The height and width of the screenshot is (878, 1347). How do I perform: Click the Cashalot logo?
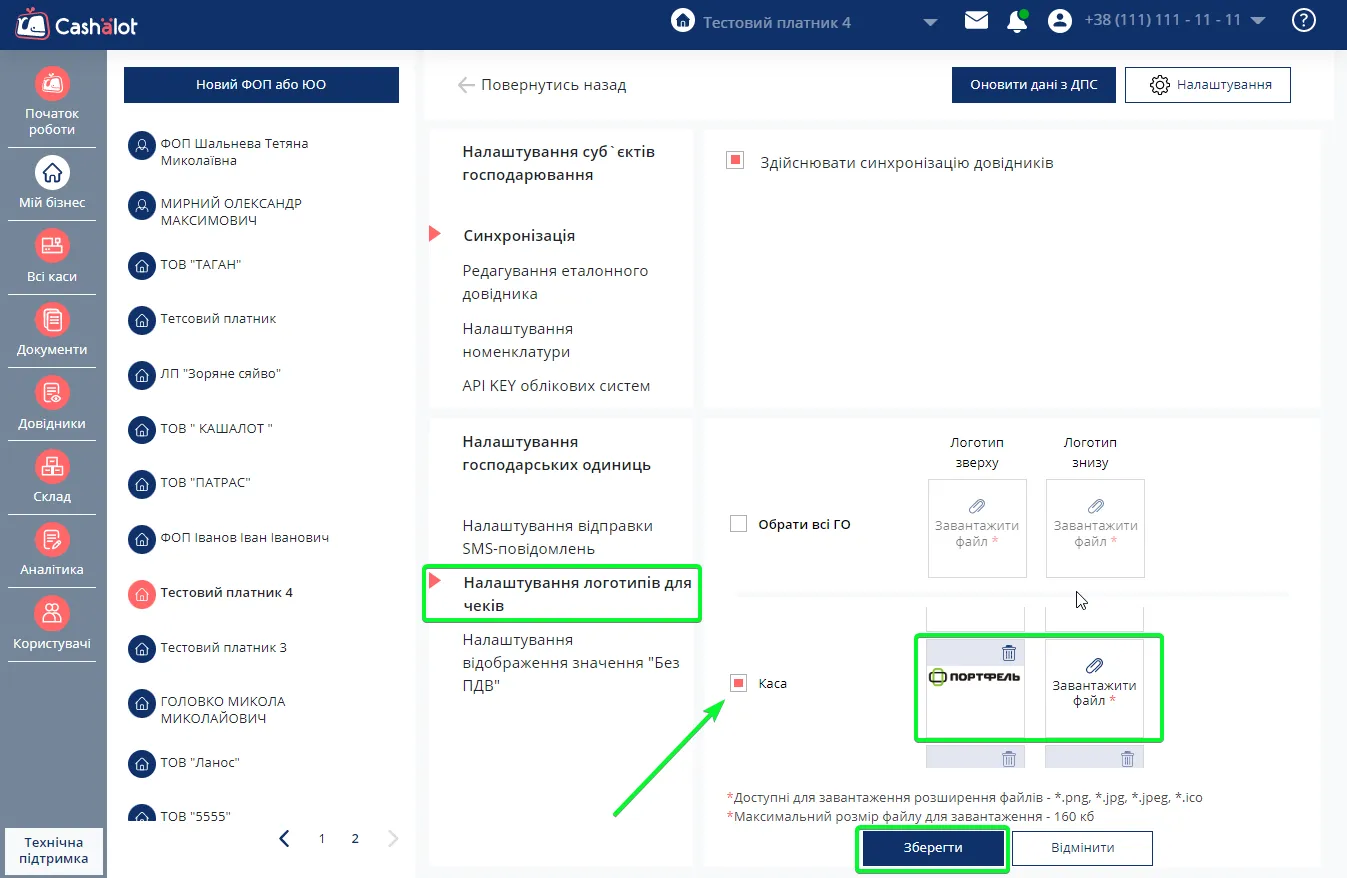(x=76, y=23)
